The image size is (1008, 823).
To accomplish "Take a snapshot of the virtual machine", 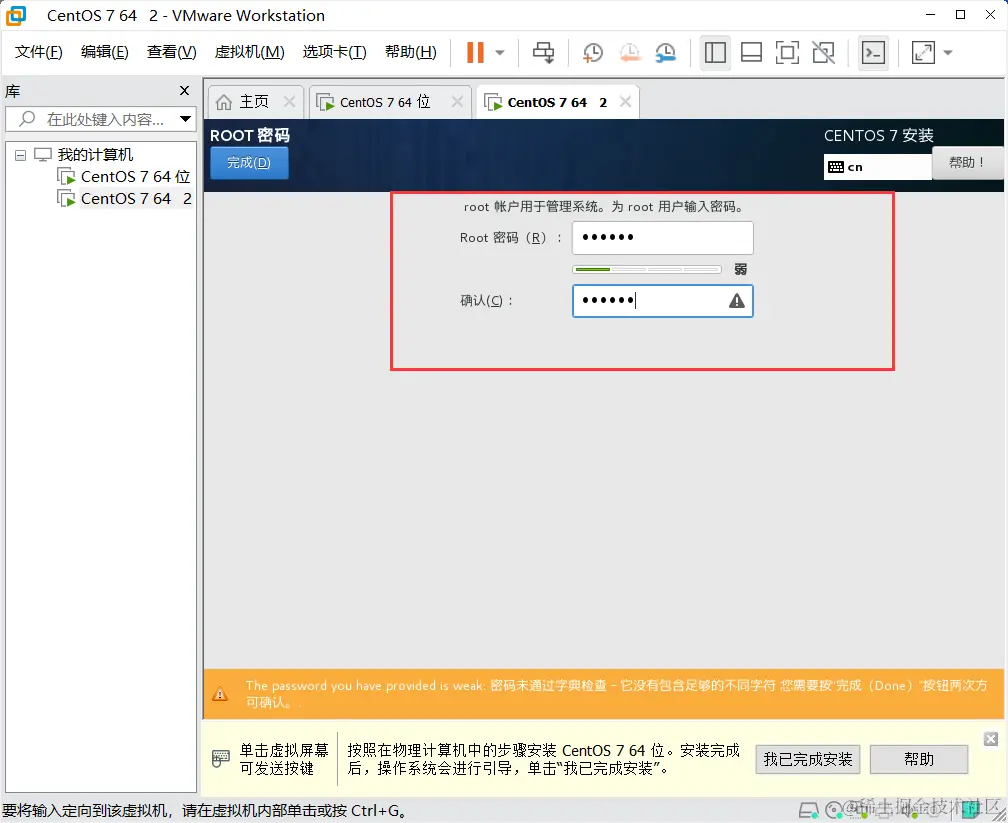I will [x=592, y=53].
